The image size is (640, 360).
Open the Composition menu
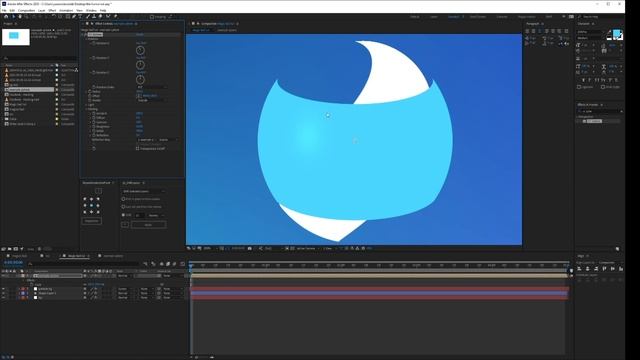27,10
